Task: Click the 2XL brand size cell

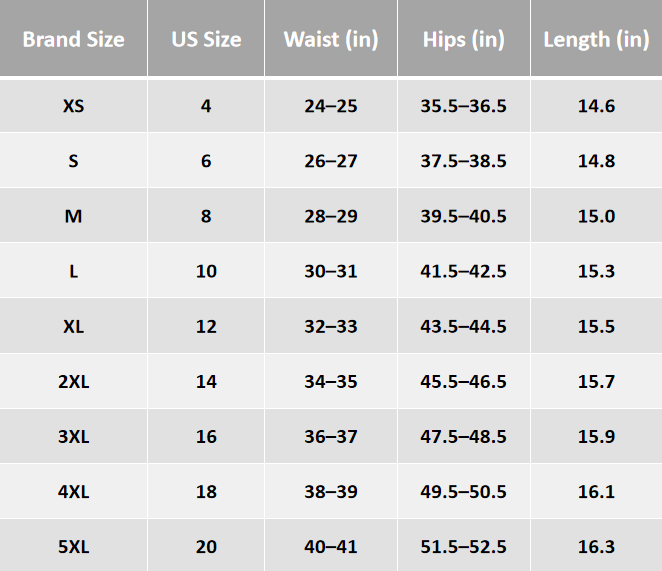Action: click(x=73, y=381)
